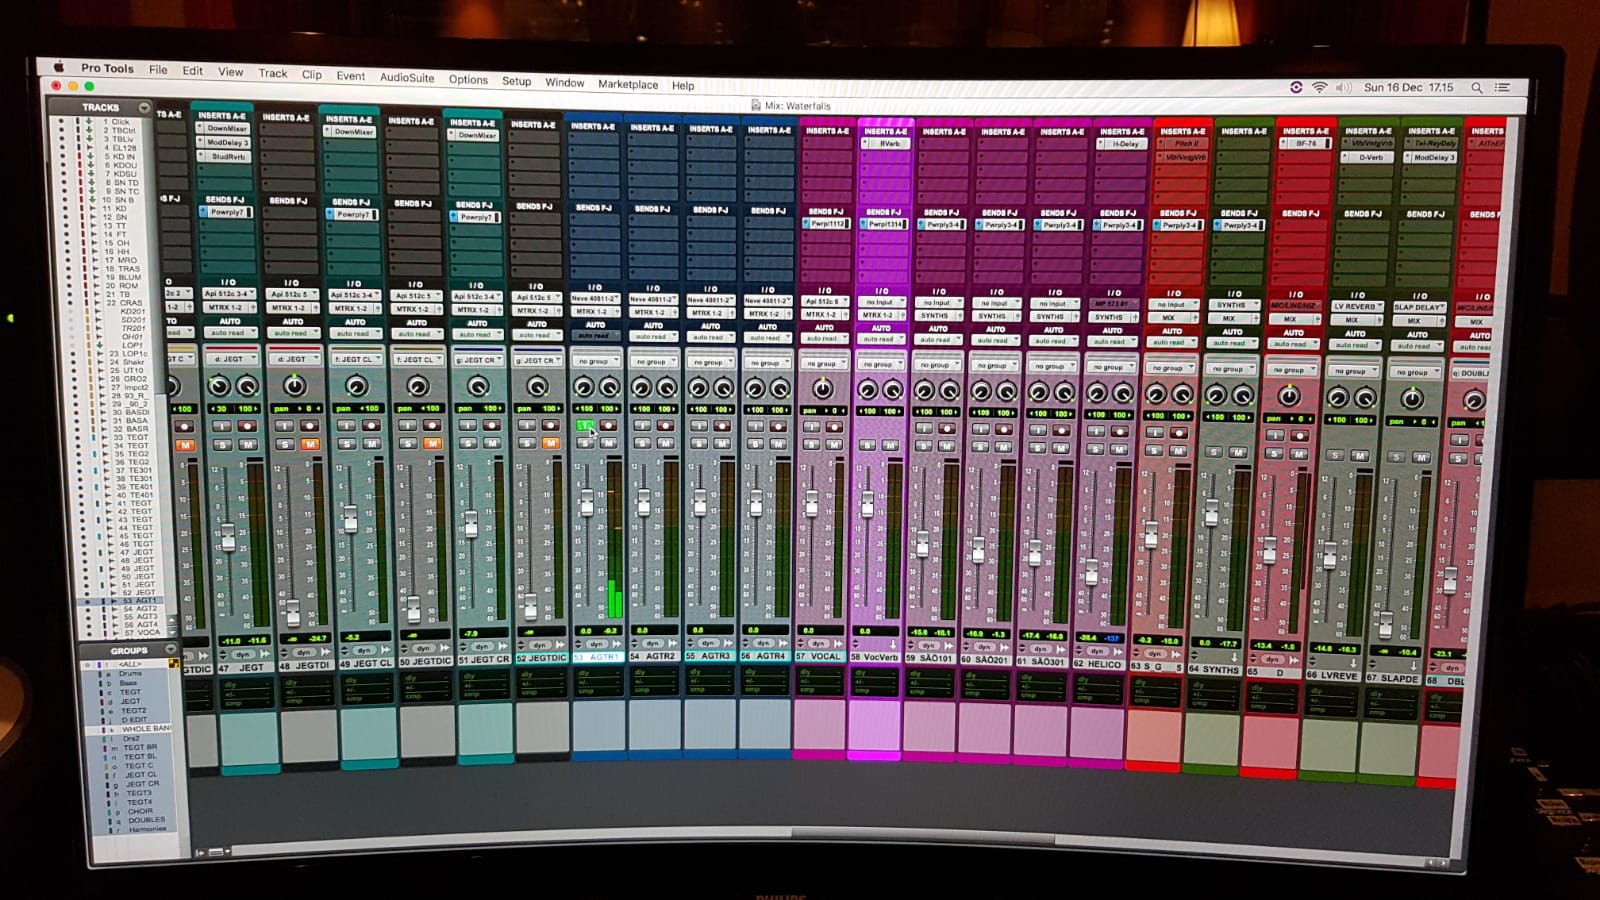Open automation mode dropdown on 47 JEGT
Screen dimensions: 1600x900
tap(229, 333)
